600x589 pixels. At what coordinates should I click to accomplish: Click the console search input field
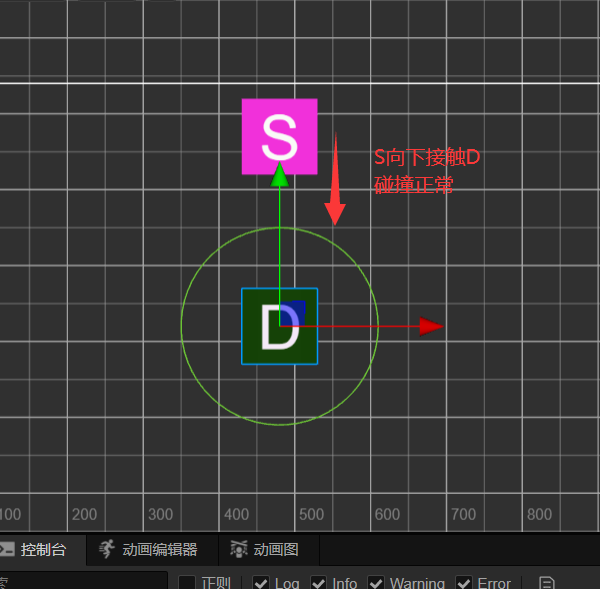pyautogui.click(x=83, y=581)
